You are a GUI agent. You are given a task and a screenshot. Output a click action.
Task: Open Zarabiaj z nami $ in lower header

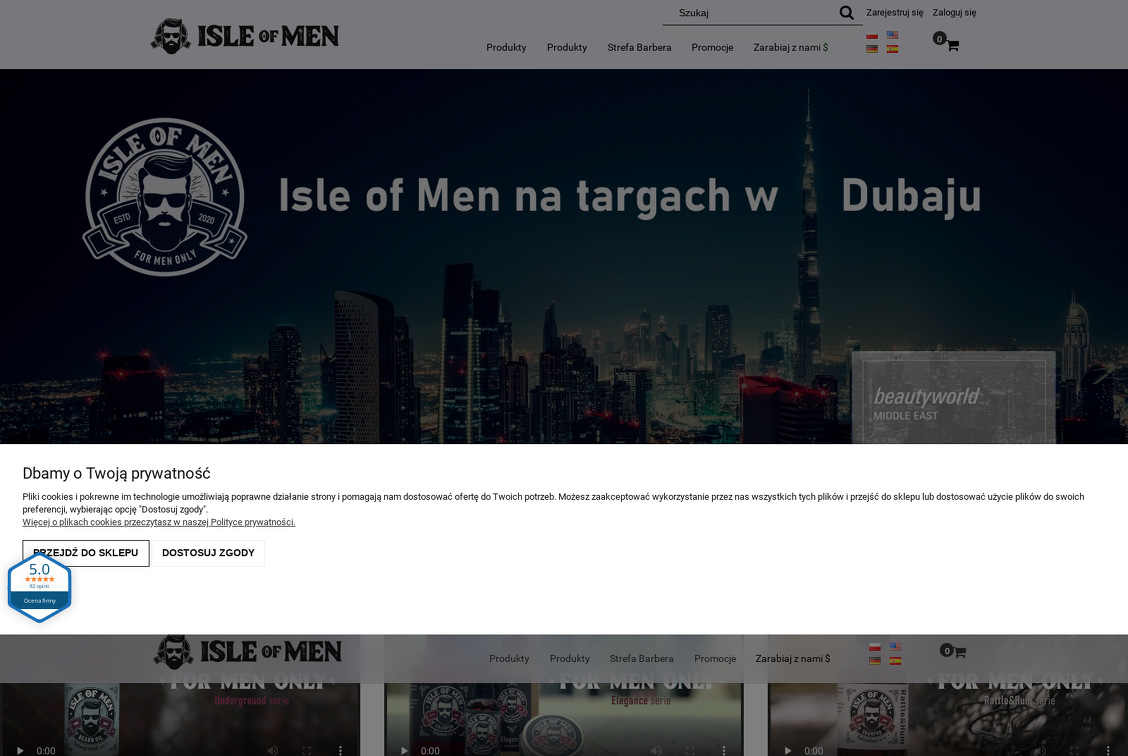click(x=793, y=658)
